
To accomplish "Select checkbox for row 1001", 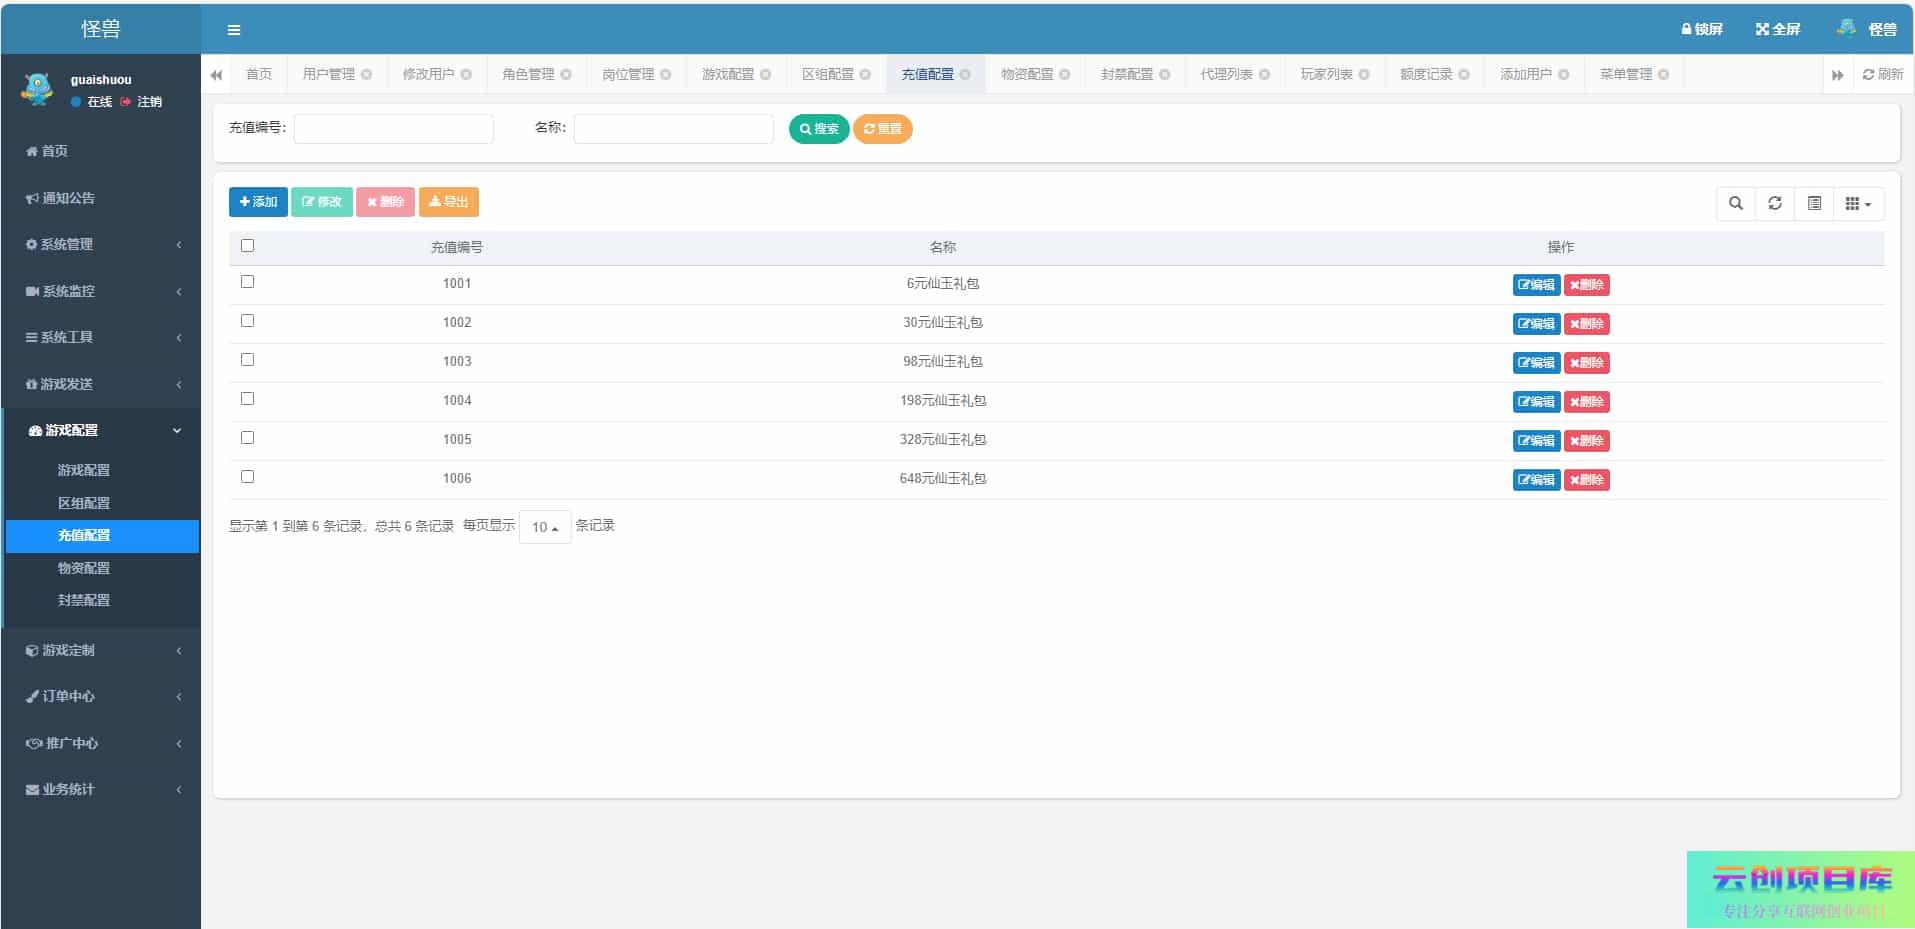I will [x=248, y=282].
